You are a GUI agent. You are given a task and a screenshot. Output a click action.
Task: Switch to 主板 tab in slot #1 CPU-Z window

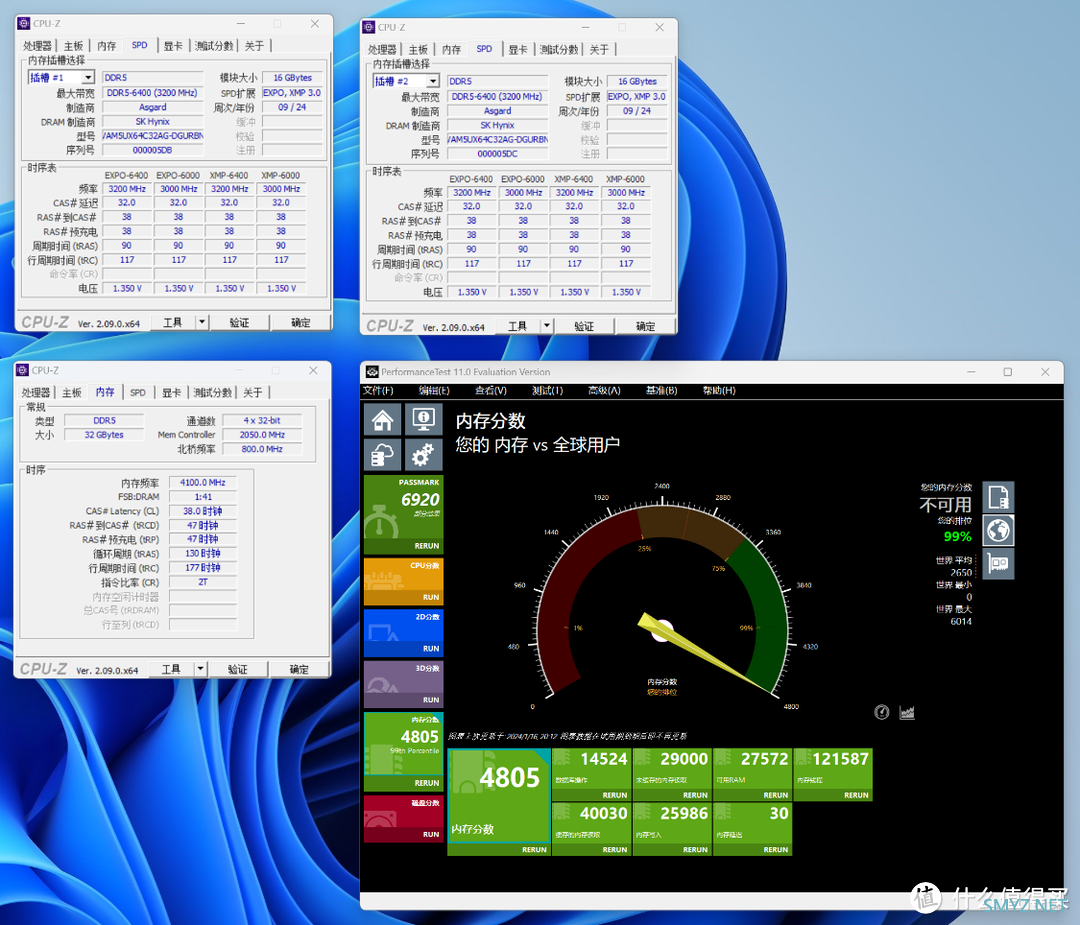click(x=74, y=45)
